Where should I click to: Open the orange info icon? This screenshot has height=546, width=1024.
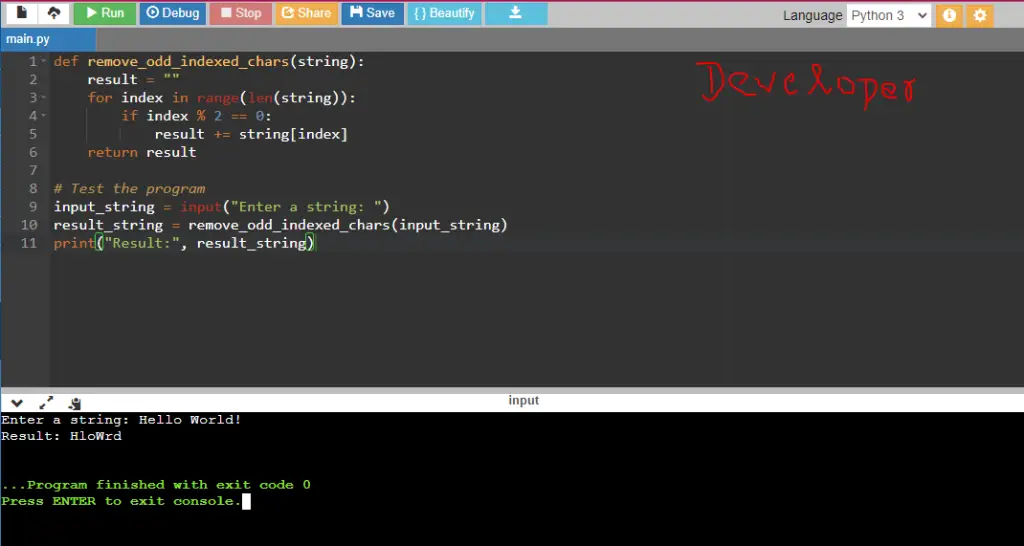(x=950, y=15)
